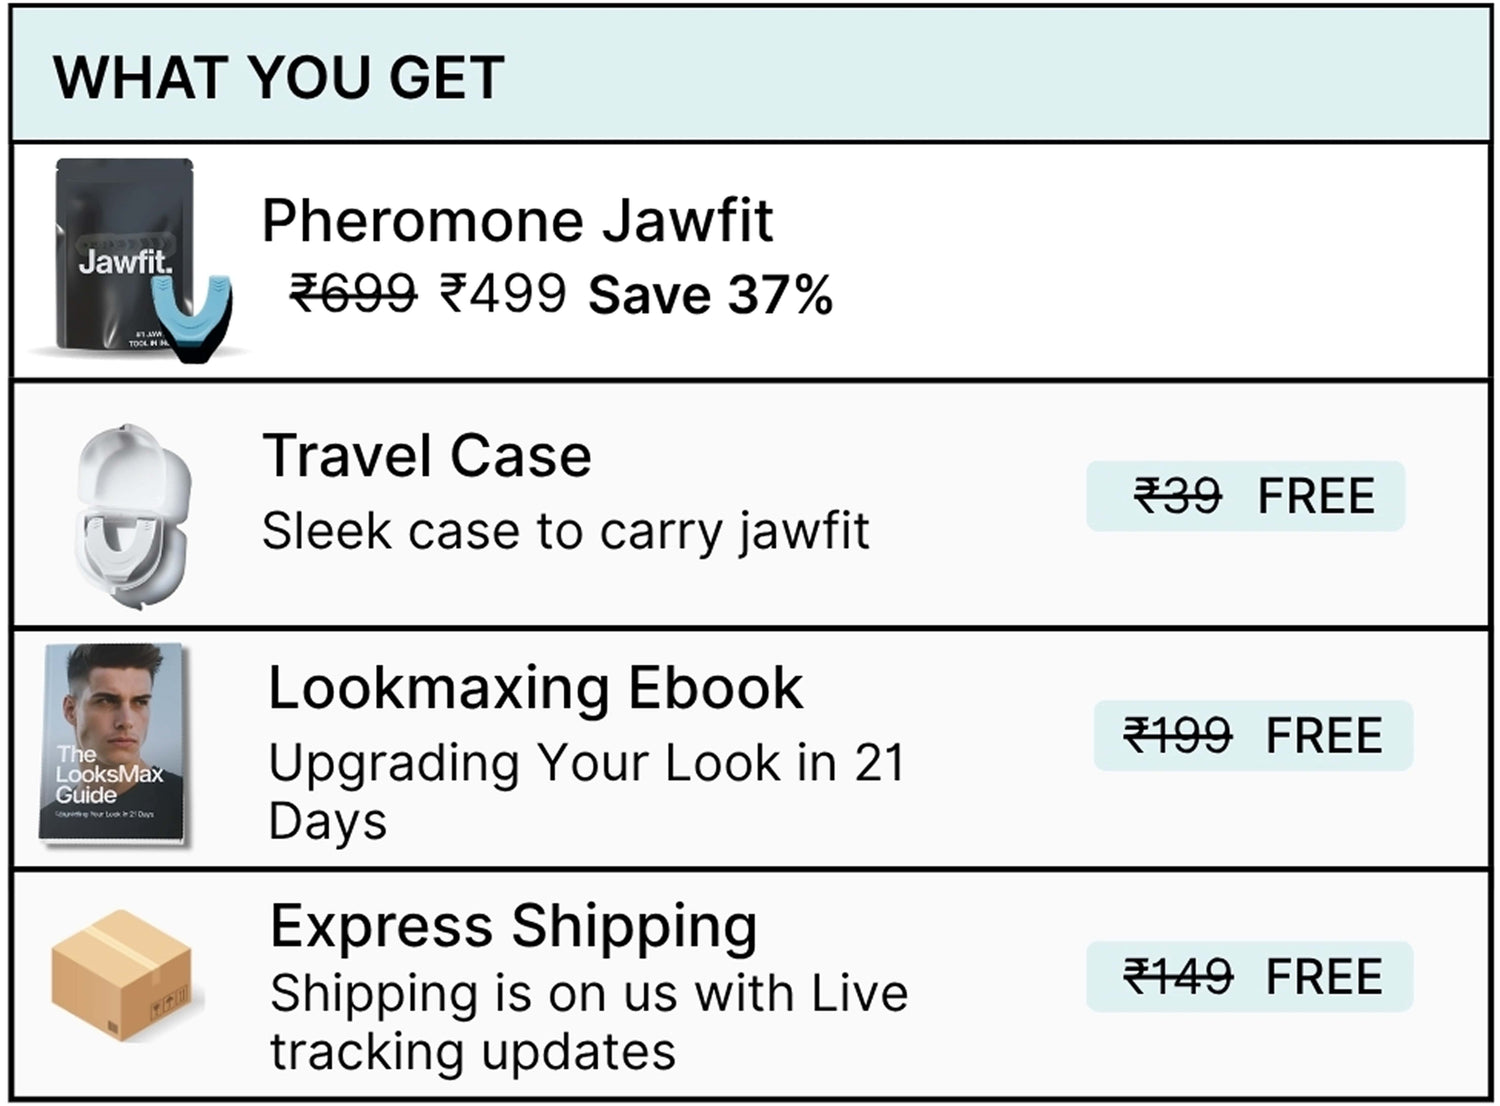1500x1106 pixels.
Task: Click 'Upgrading Your Look in 21 Days' text
Action: point(586,792)
